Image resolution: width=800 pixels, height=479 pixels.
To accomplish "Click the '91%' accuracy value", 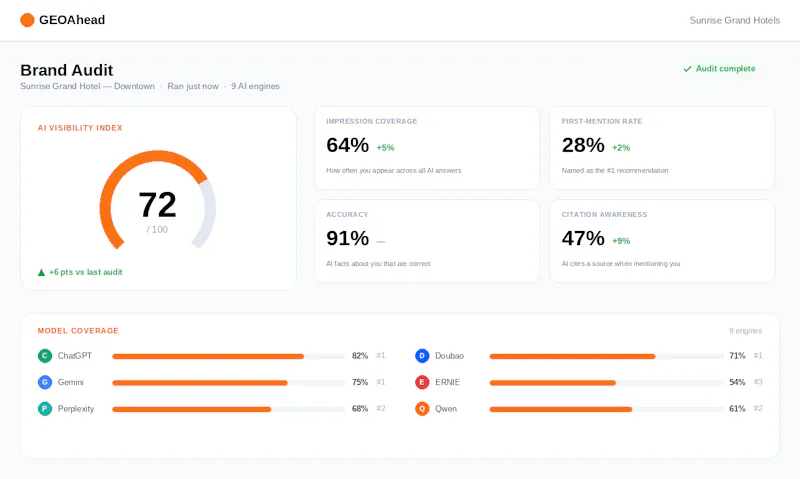I will point(347,238).
